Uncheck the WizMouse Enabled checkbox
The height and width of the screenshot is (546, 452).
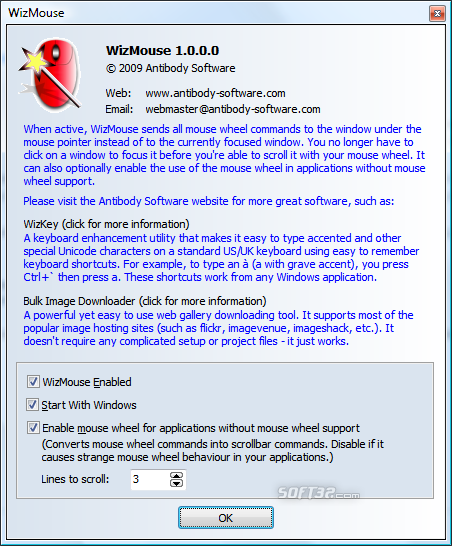[x=33, y=382]
